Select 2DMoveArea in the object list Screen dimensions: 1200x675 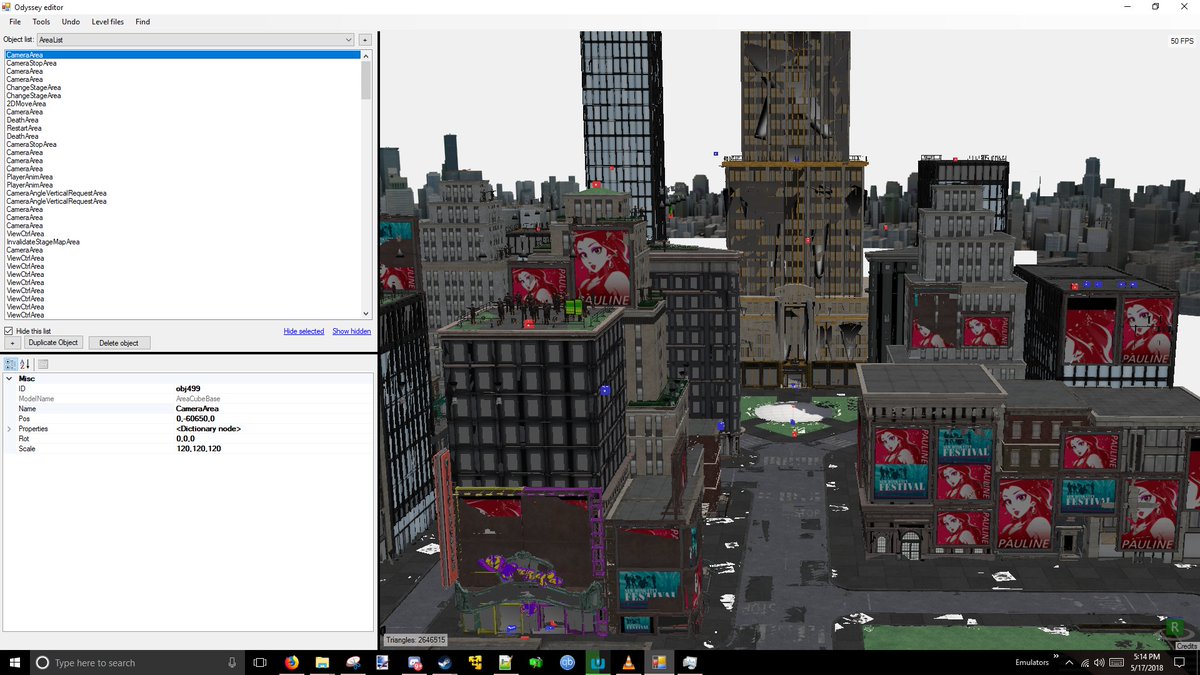(x=26, y=104)
